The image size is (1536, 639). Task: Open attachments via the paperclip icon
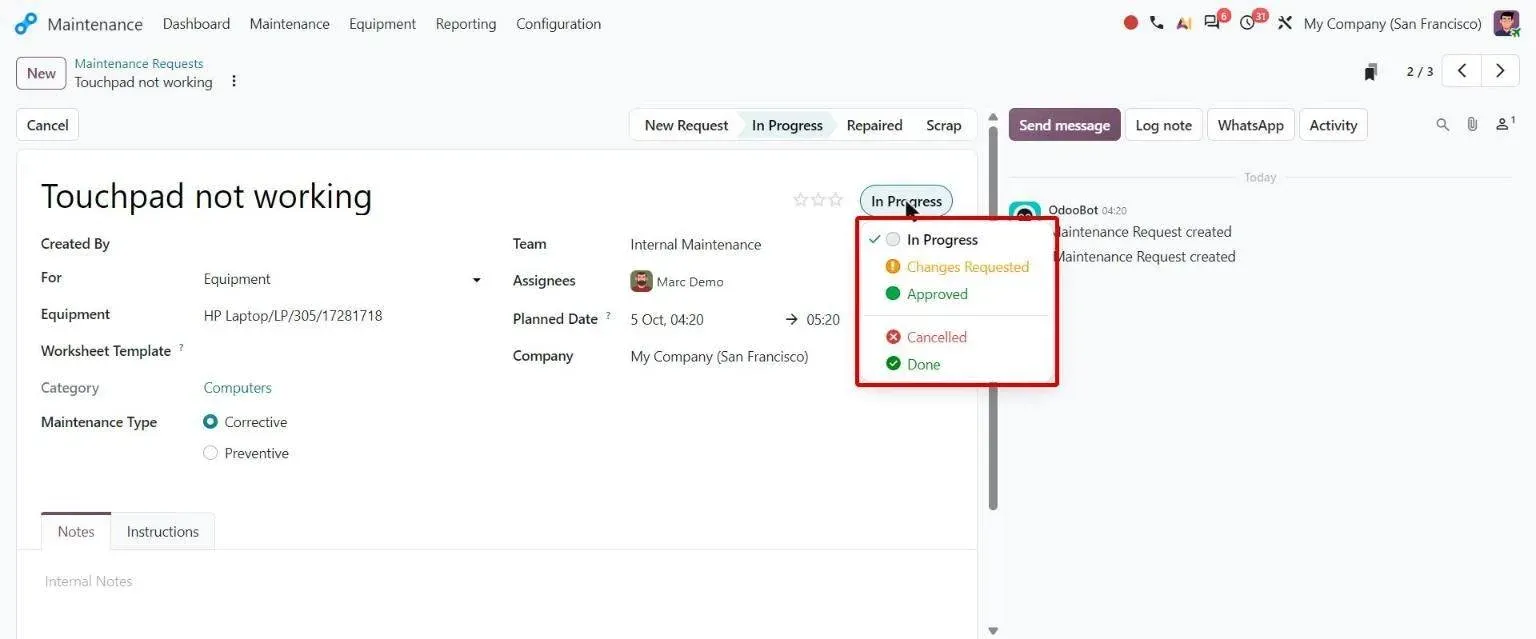pyautogui.click(x=1472, y=125)
